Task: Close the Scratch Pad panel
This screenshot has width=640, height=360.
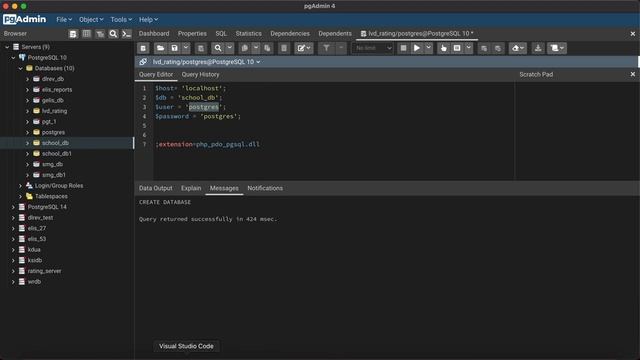Action: [633, 74]
